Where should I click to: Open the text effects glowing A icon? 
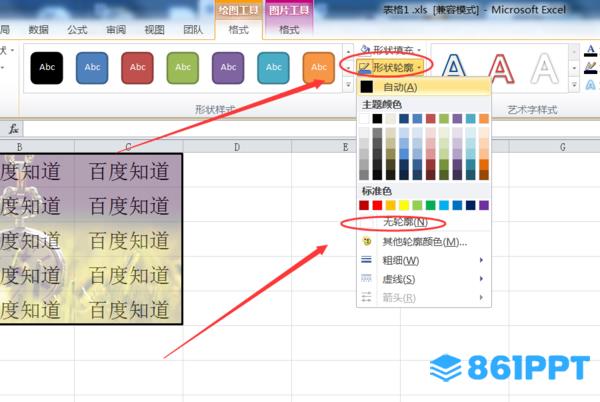[x=590, y=85]
